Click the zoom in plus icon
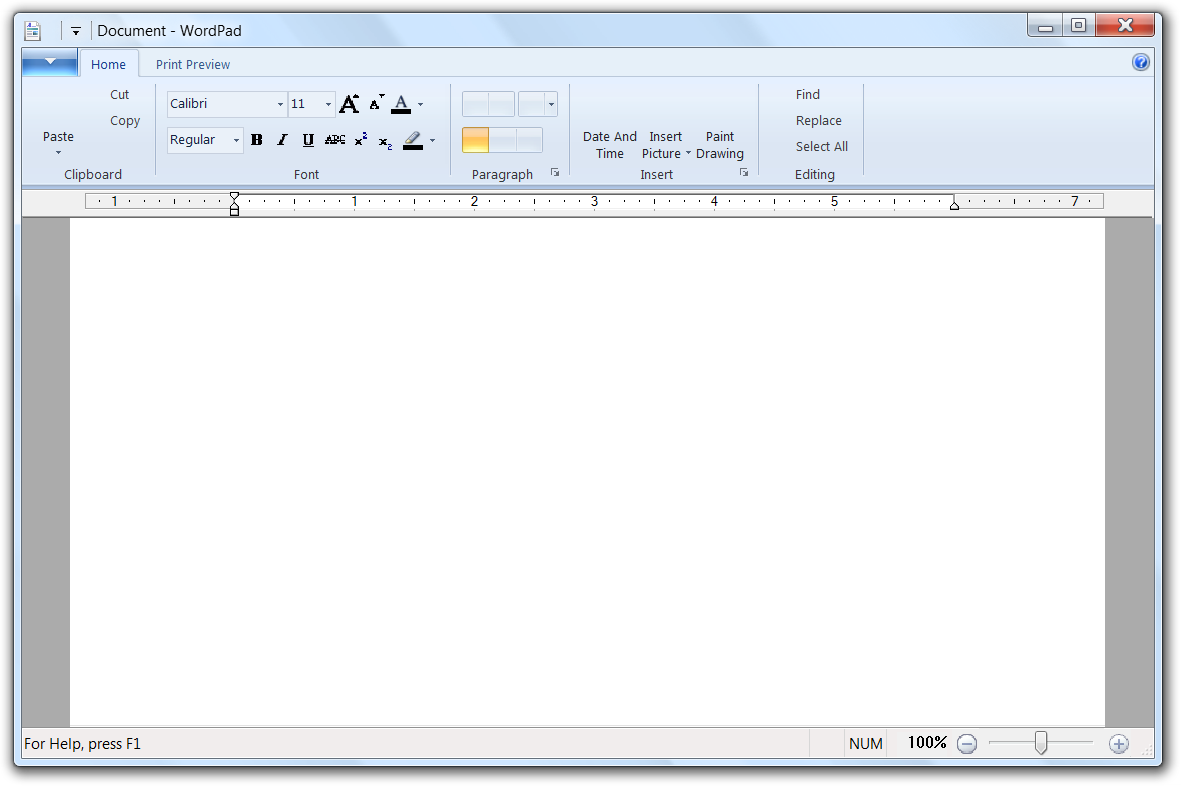1181x786 pixels. [x=1119, y=745]
